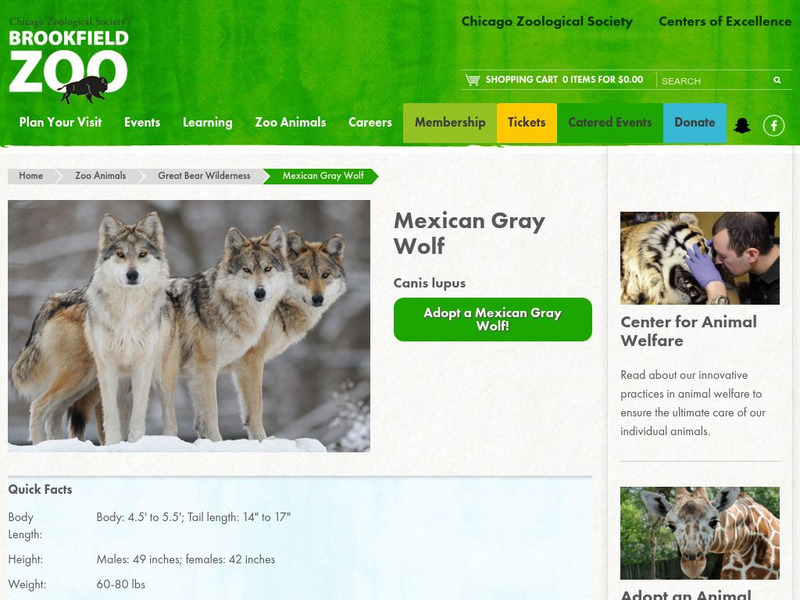Screen dimensions: 800x600
Task: Open the Facebook circle icon
Action: (x=773, y=125)
